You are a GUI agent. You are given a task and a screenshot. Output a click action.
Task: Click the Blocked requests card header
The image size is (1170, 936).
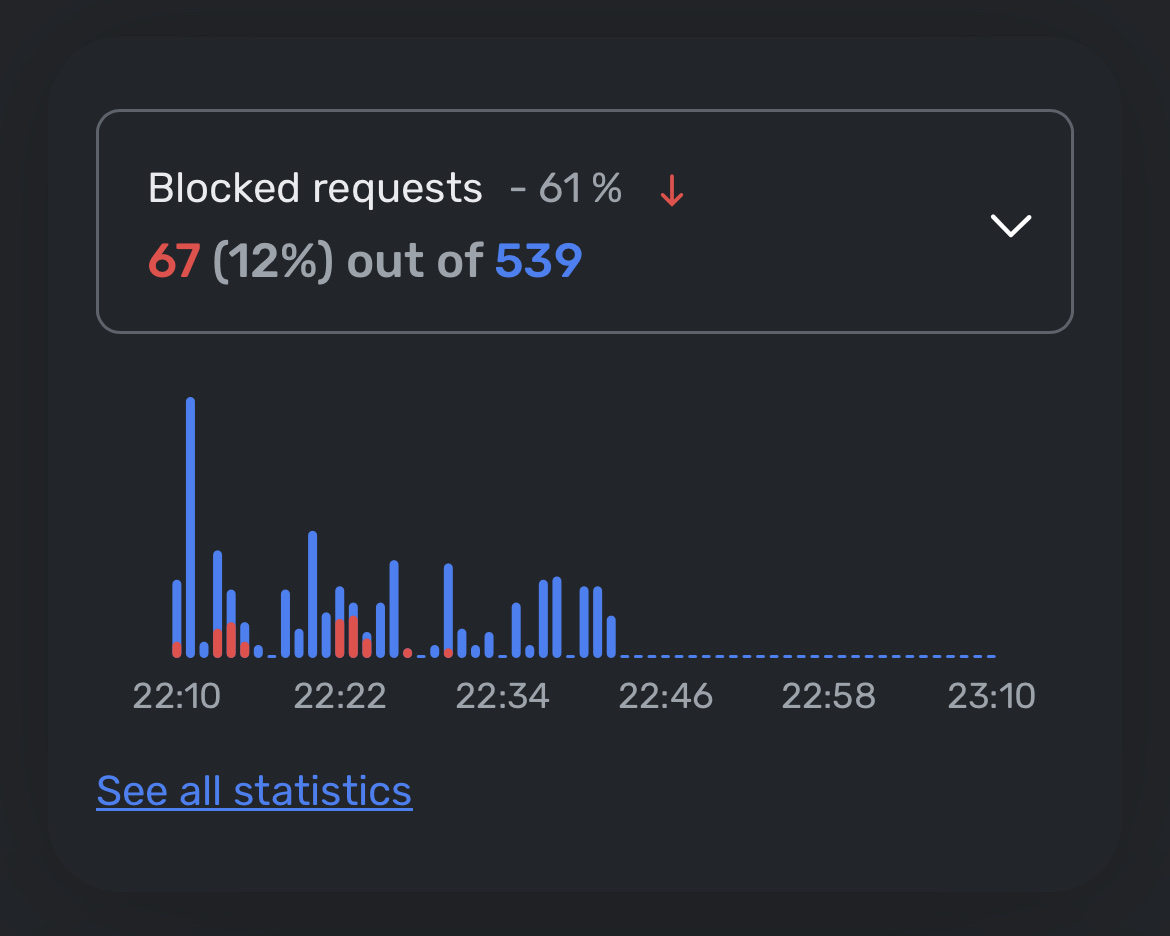tap(314, 188)
